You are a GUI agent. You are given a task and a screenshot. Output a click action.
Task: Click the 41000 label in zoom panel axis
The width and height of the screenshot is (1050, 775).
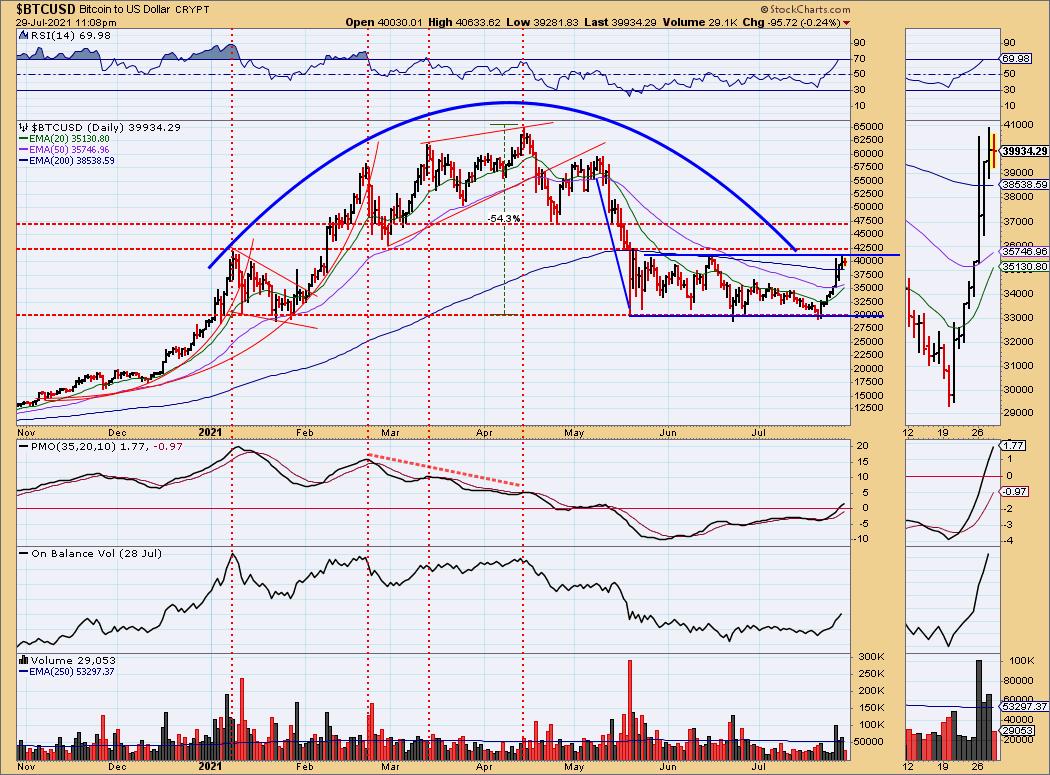pyautogui.click(x=1018, y=125)
